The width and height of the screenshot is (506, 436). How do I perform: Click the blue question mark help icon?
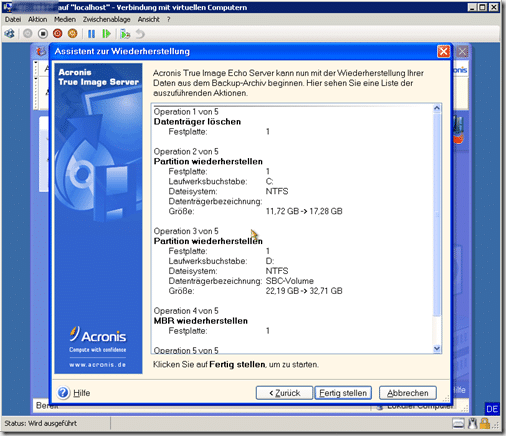point(63,393)
